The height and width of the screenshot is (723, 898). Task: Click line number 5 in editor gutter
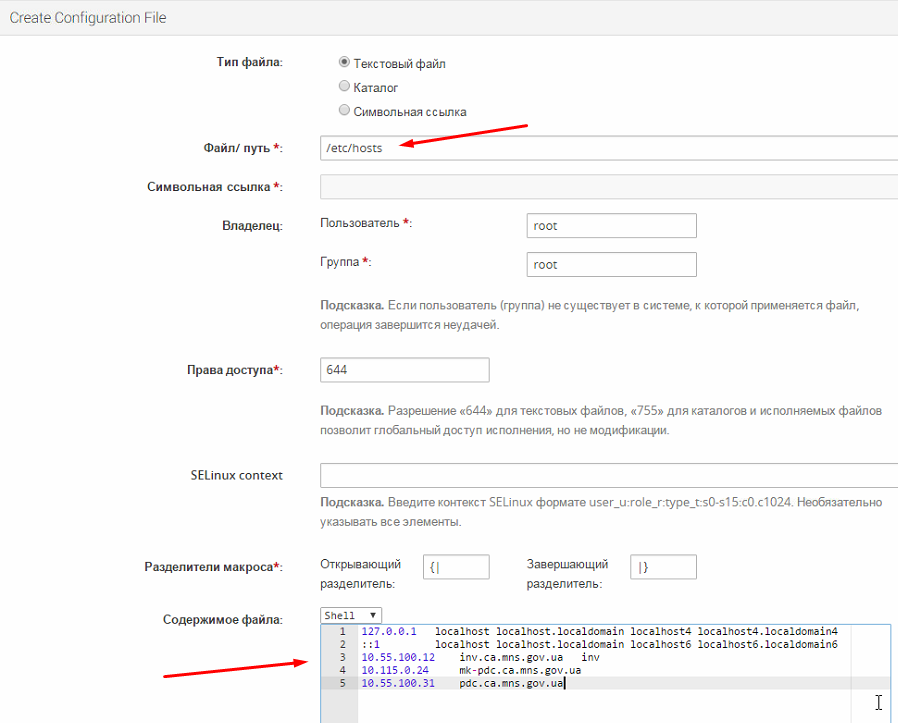point(341,683)
